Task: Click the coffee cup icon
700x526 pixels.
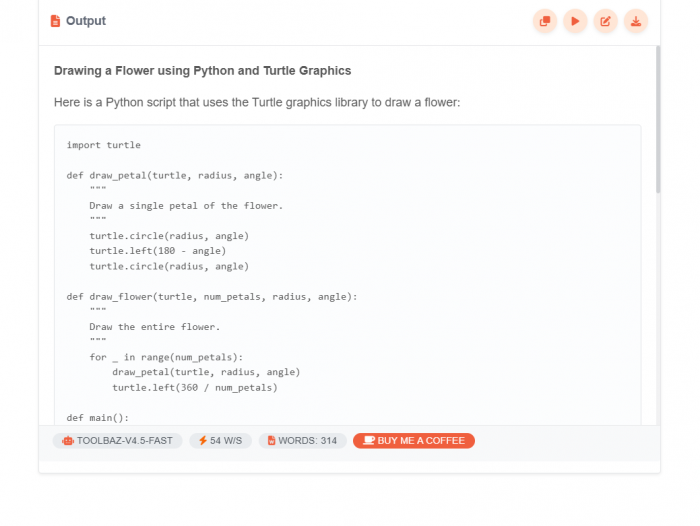Action: 368,441
